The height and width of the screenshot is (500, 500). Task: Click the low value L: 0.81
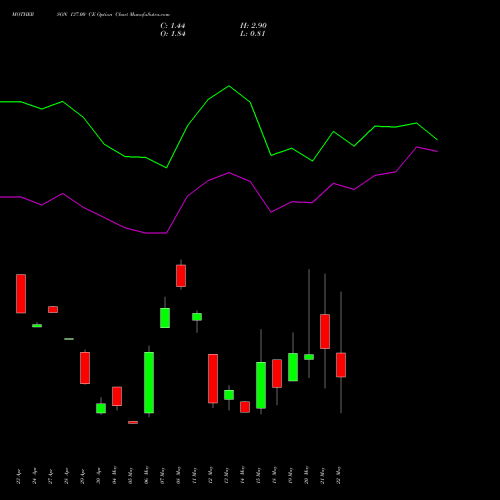(253, 34)
